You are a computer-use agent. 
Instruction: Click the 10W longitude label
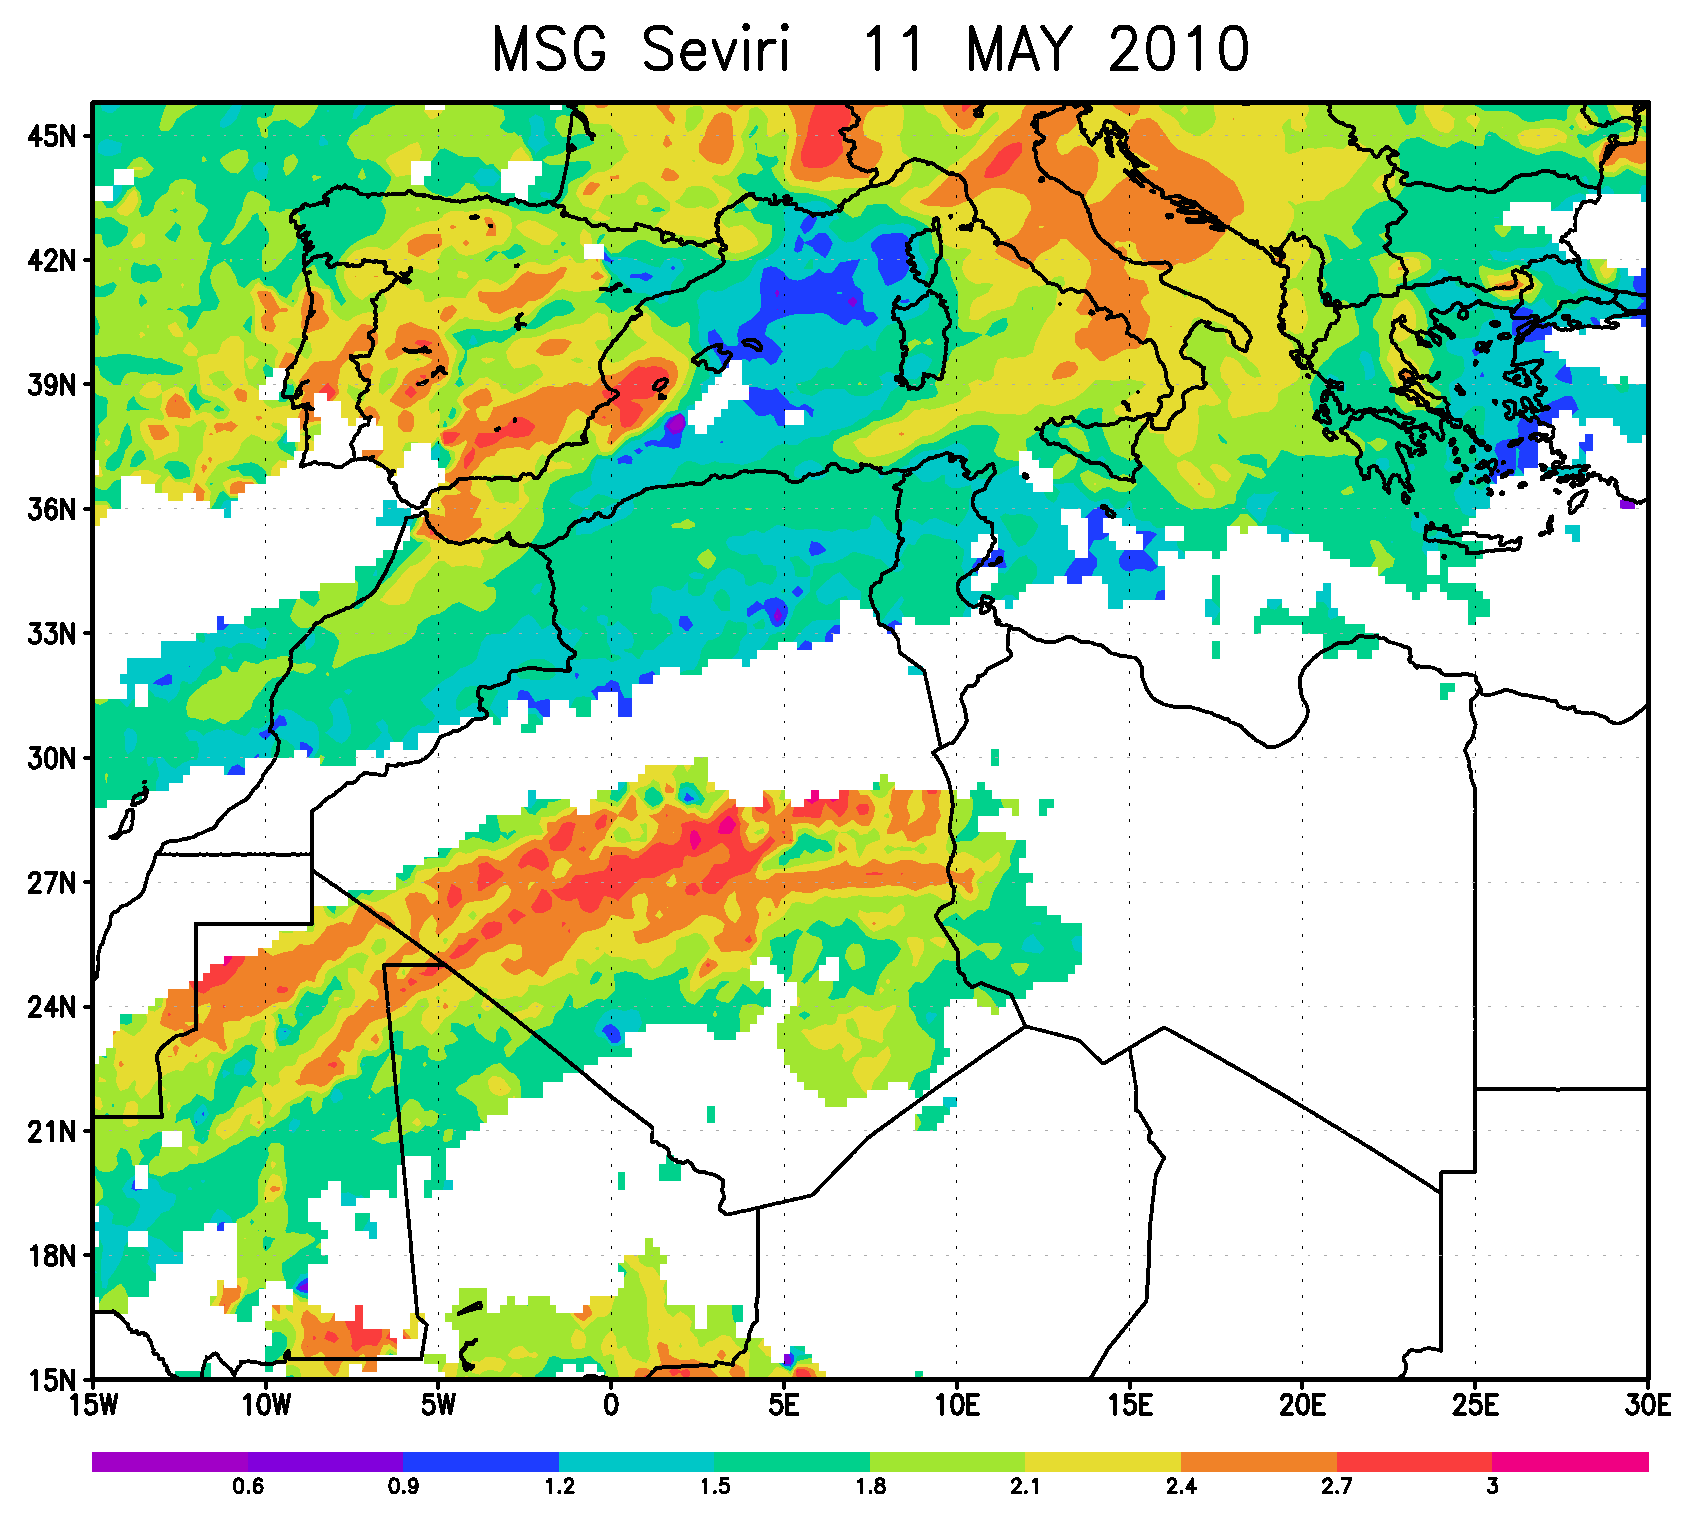(266, 1406)
